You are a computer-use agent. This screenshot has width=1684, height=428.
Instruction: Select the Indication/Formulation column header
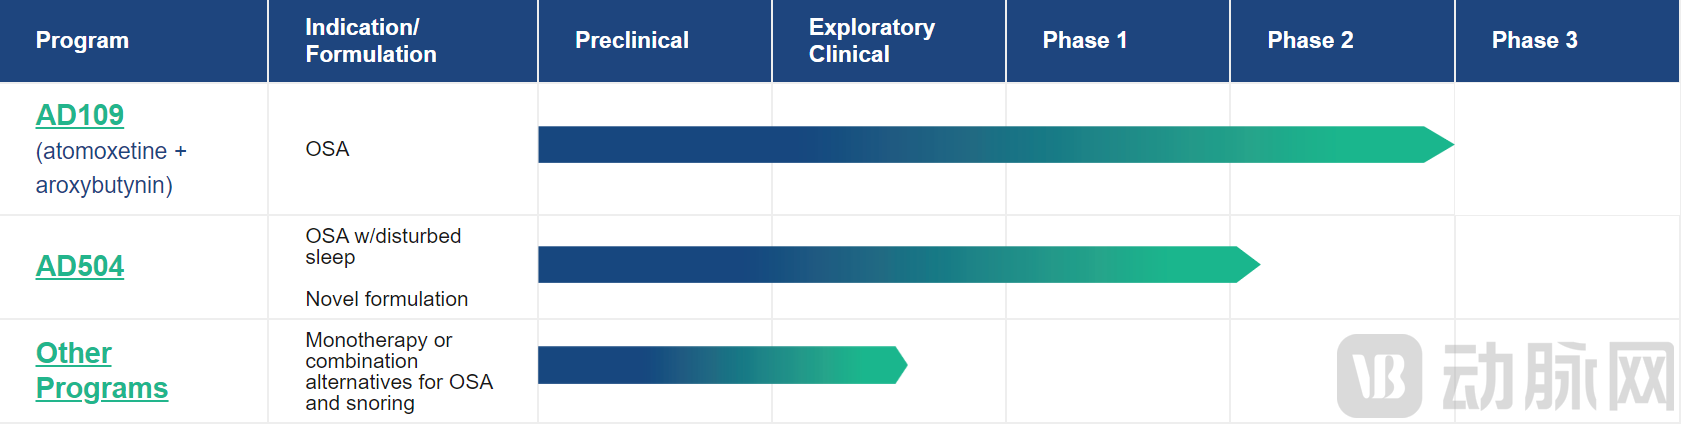371,41
